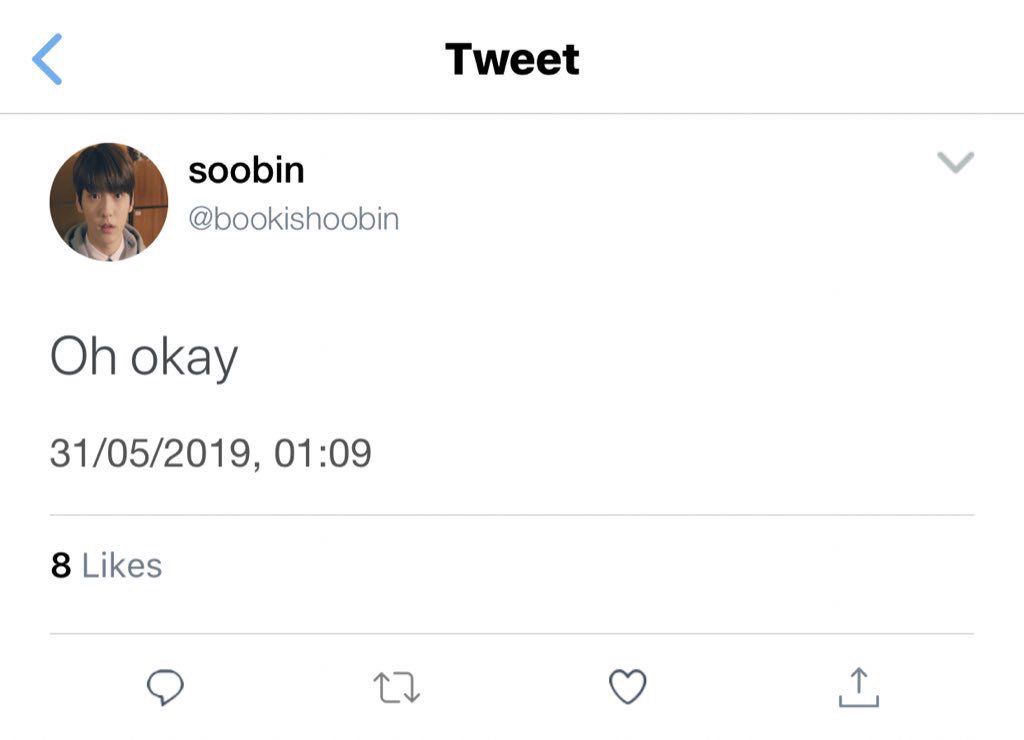Screen dimensions: 1024x740
Task: Visit the @bookishoobin handle
Action: (x=293, y=219)
